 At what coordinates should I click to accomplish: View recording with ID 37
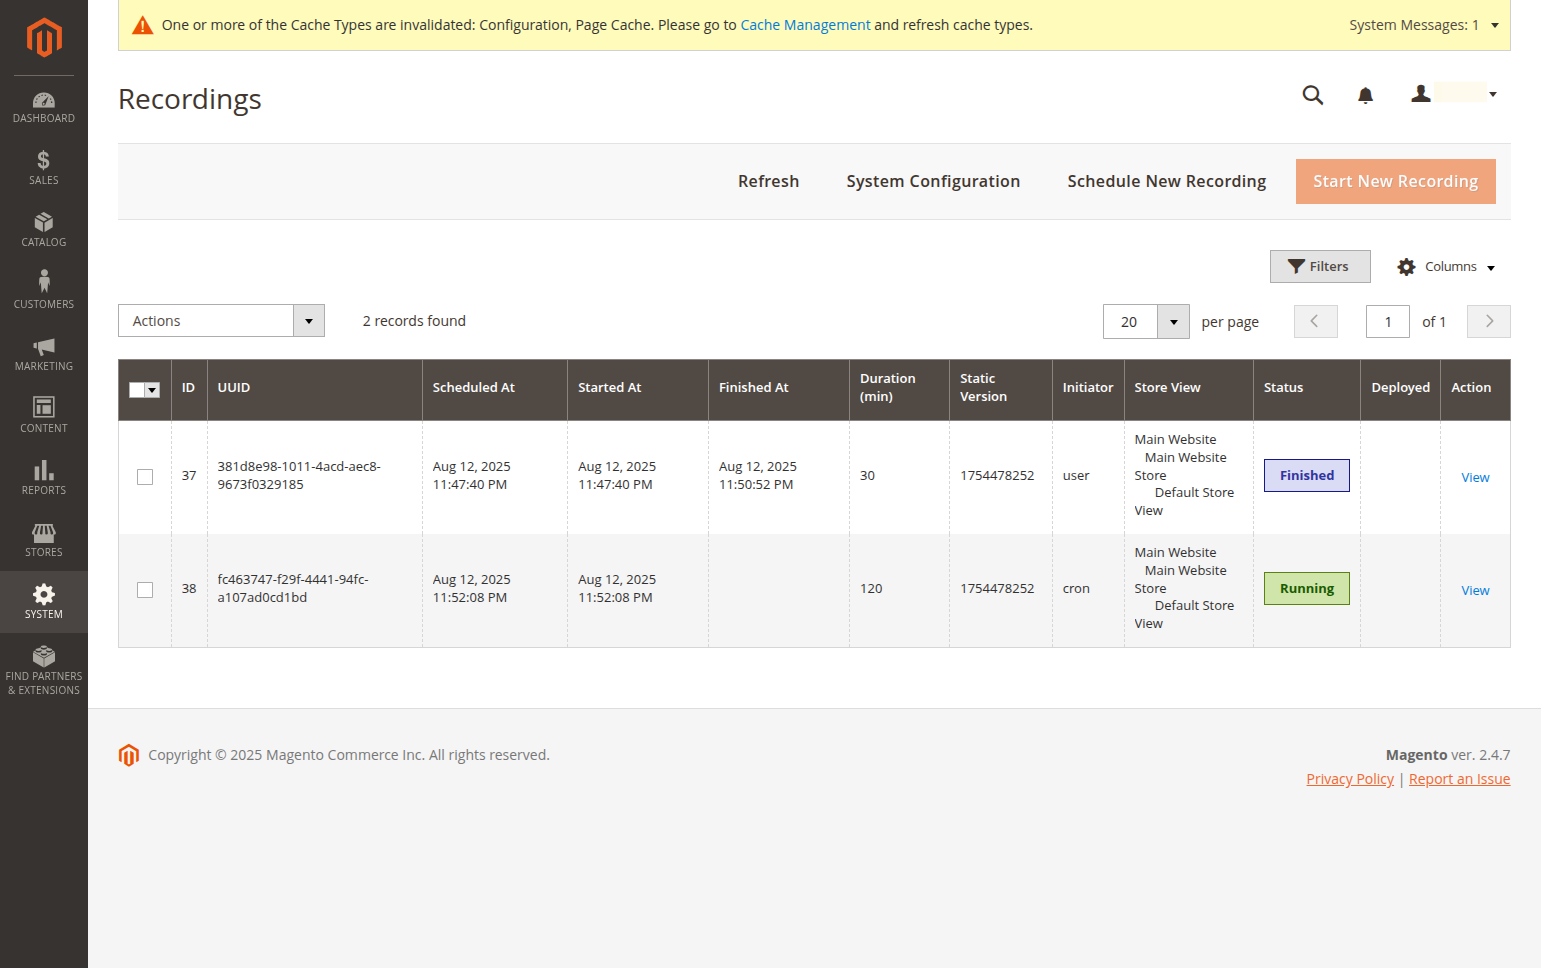pyautogui.click(x=1475, y=478)
